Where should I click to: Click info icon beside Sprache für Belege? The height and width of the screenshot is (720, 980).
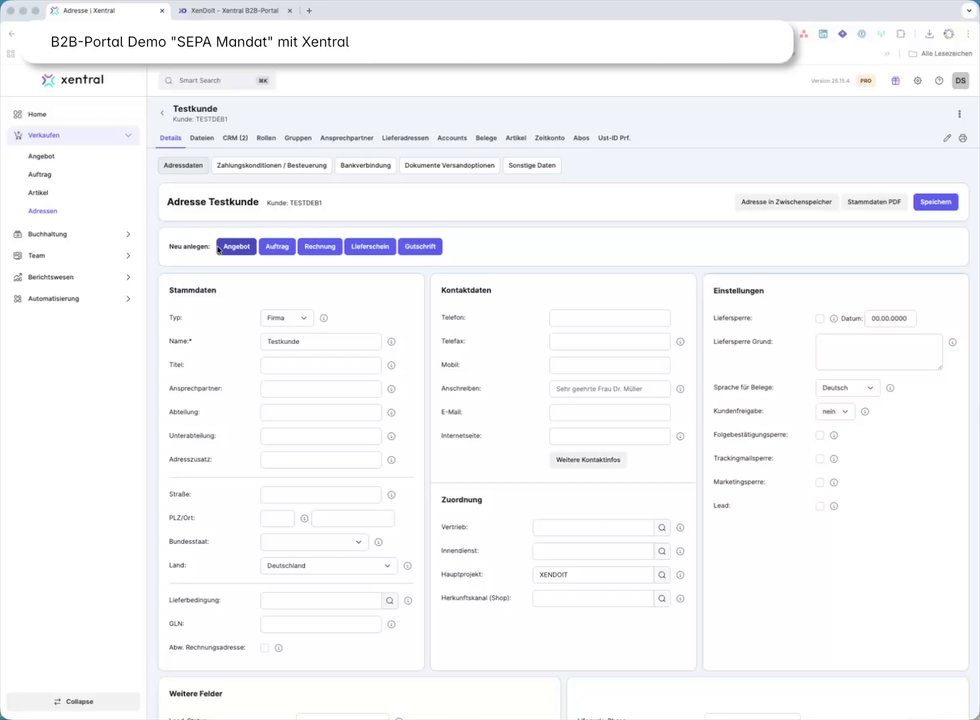pyautogui.click(x=890, y=388)
